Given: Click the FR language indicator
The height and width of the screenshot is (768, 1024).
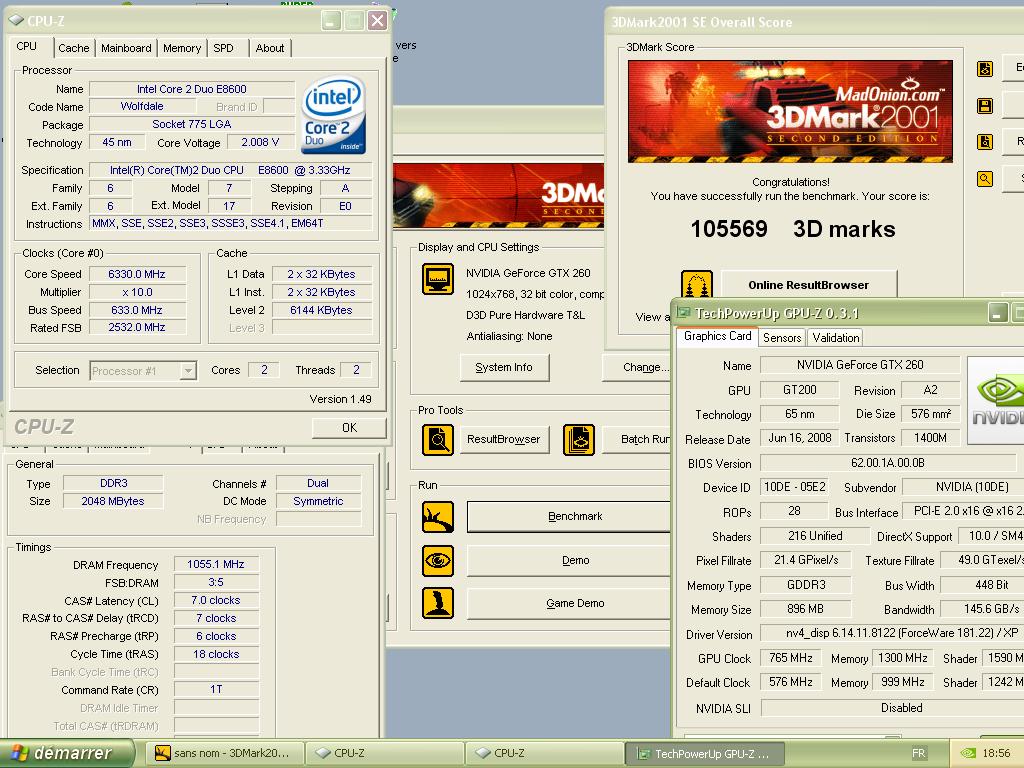Looking at the screenshot, I should tap(918, 754).
